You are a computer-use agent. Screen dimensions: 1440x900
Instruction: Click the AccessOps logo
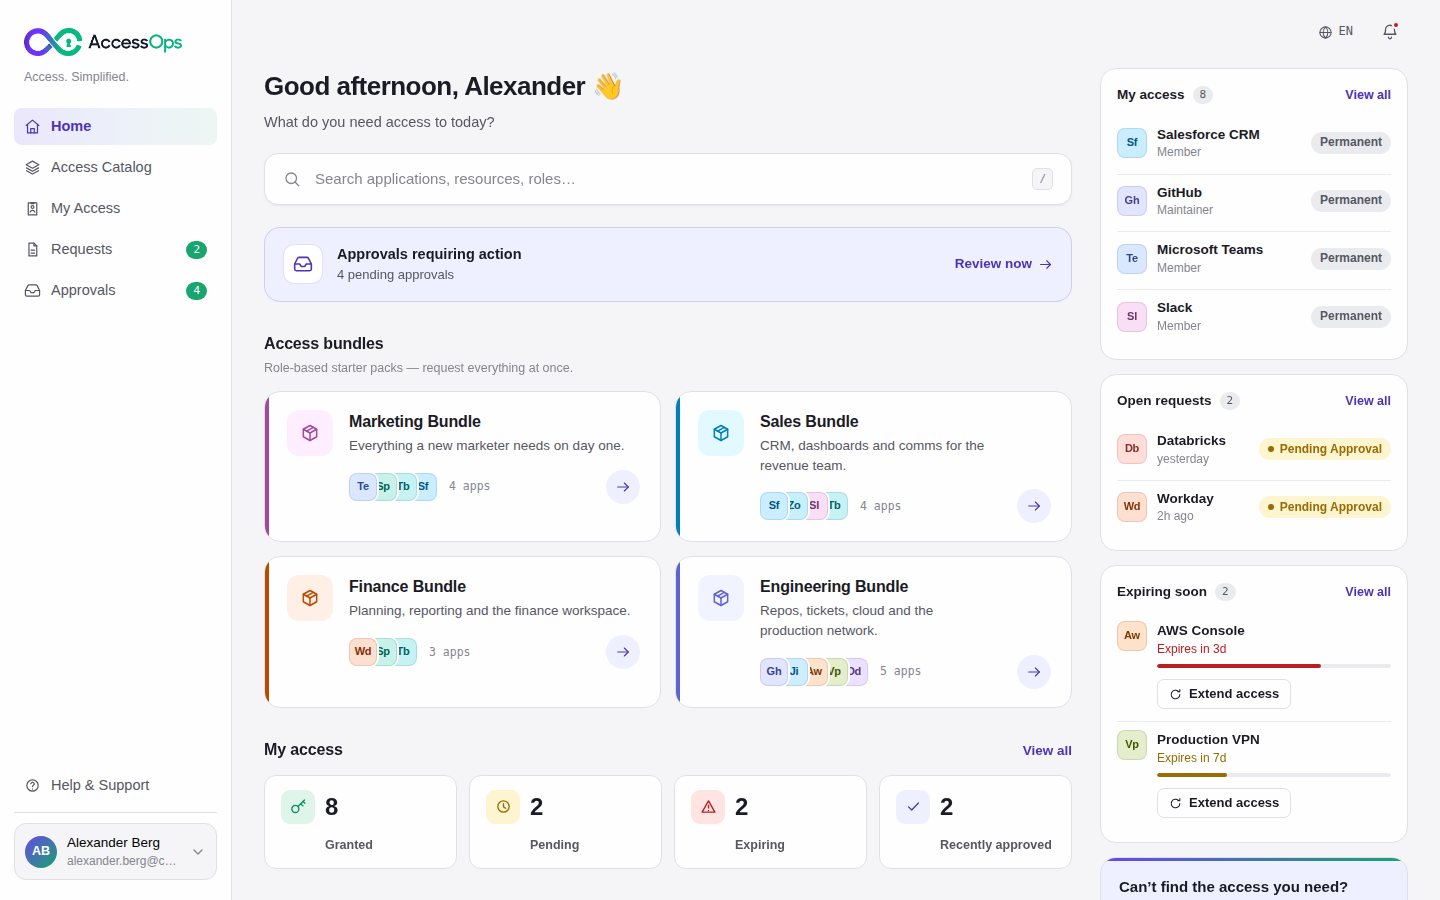(x=103, y=42)
